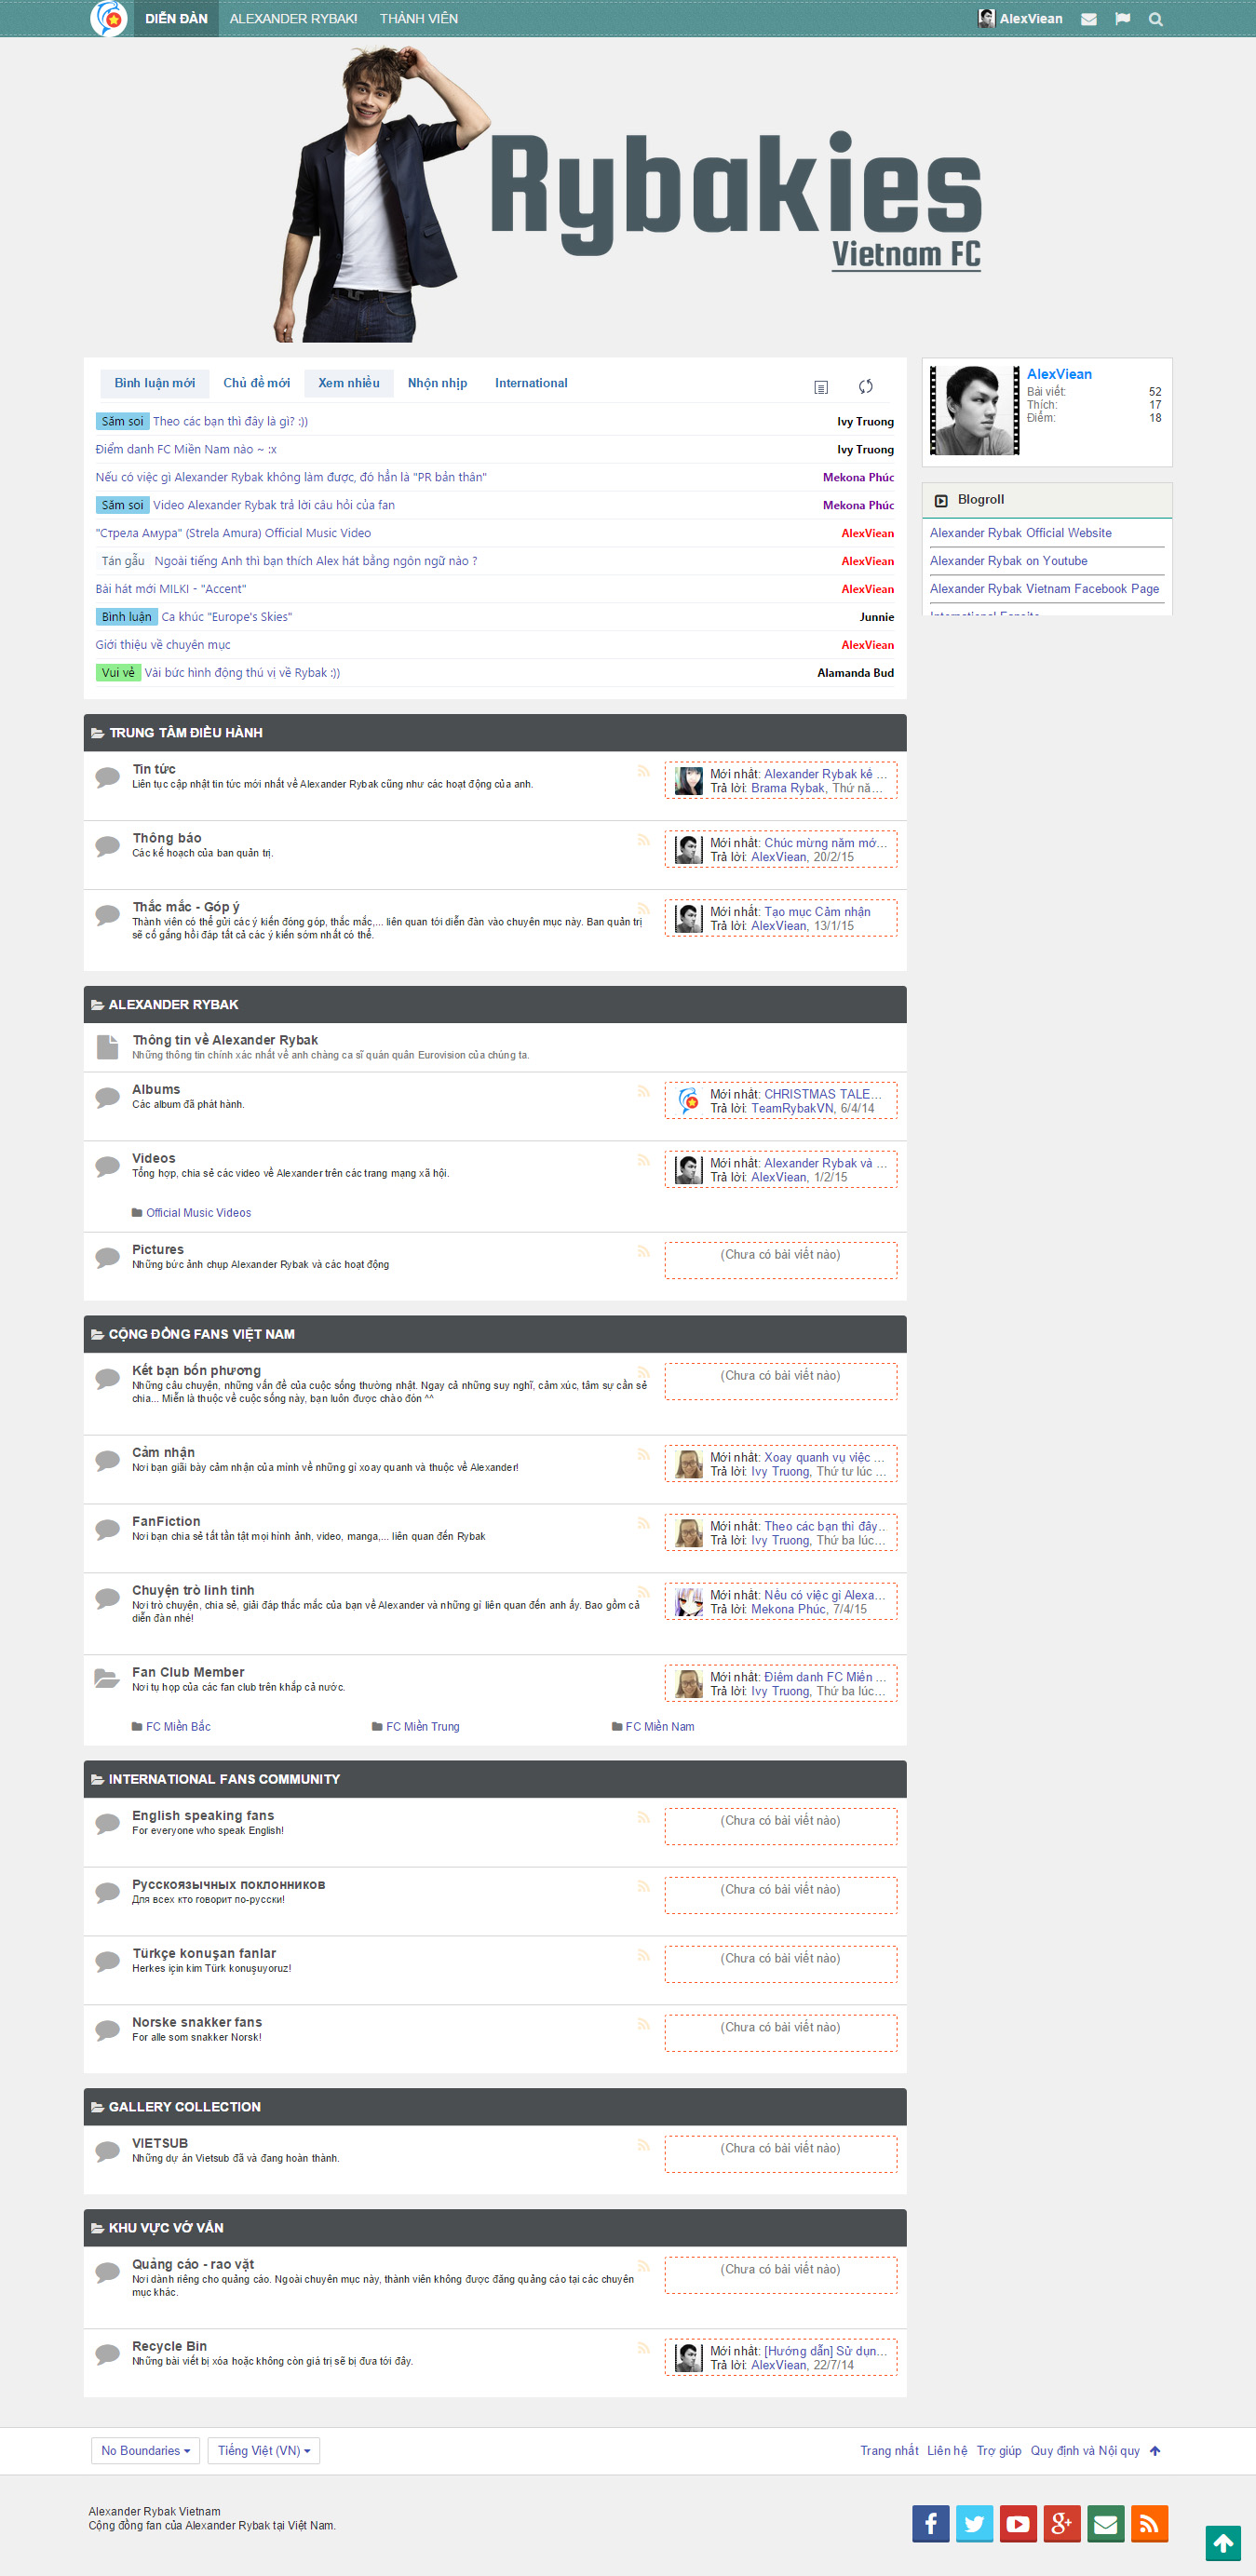Viewport: 1256px width, 2576px height.
Task: Open the FC Miền Trung subforum
Action: pos(422,1727)
